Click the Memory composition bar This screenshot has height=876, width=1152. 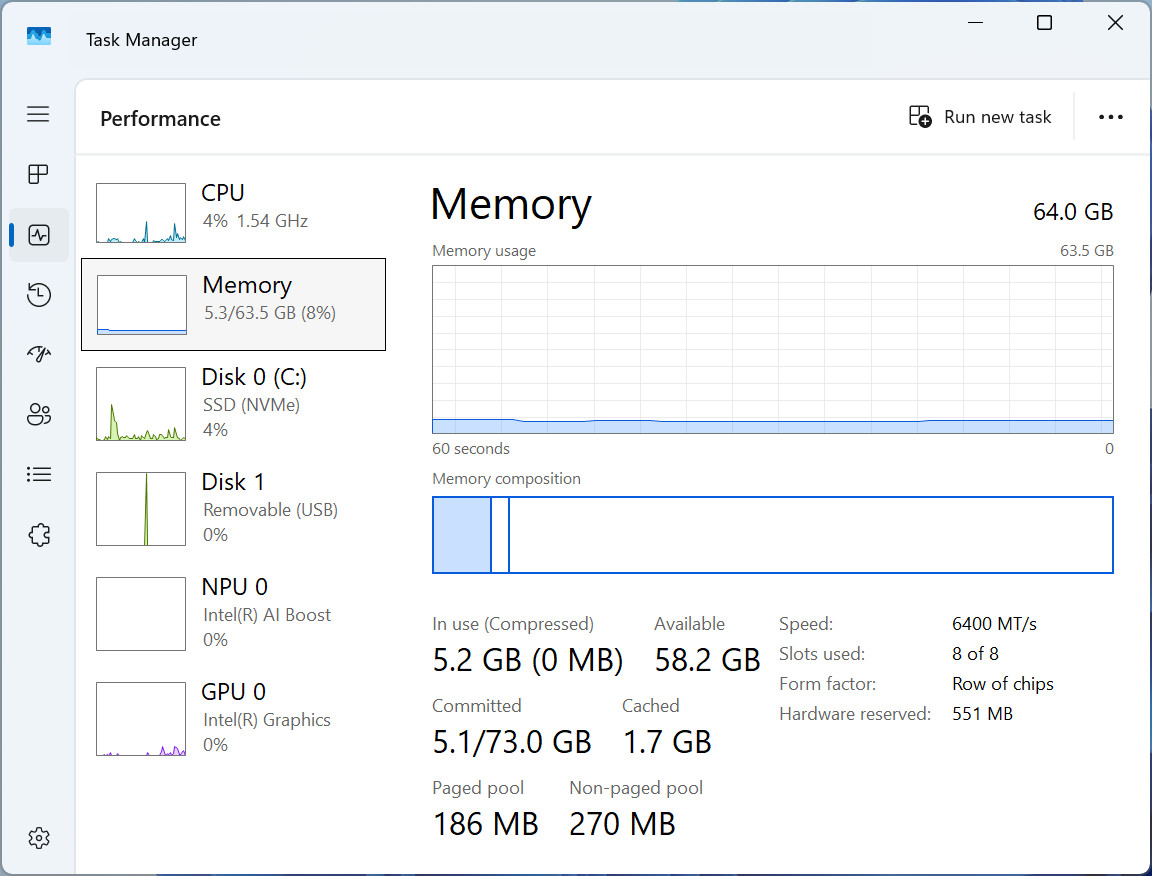click(x=773, y=535)
